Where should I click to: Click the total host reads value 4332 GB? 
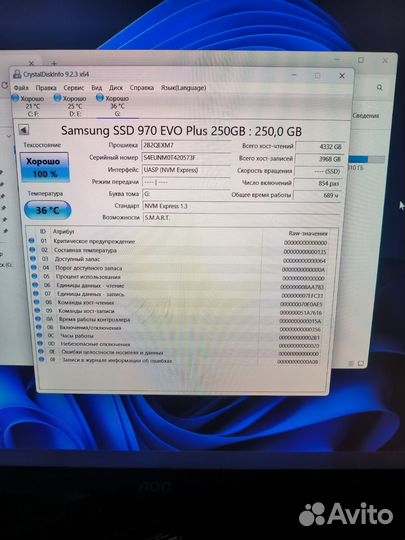click(320, 146)
